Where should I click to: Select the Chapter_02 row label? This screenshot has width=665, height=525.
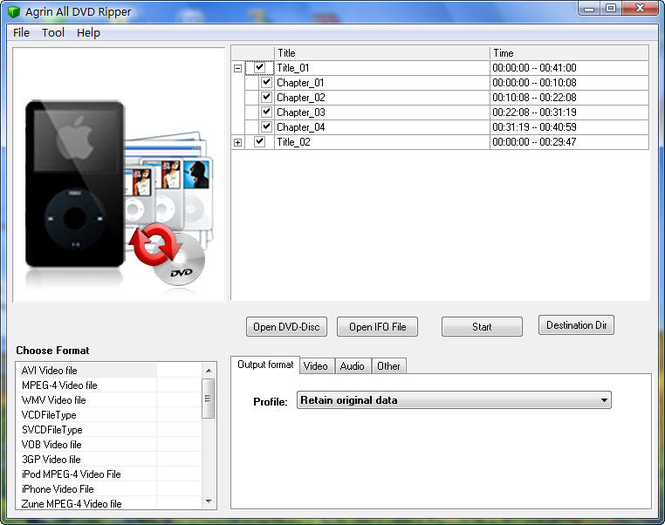coord(301,98)
